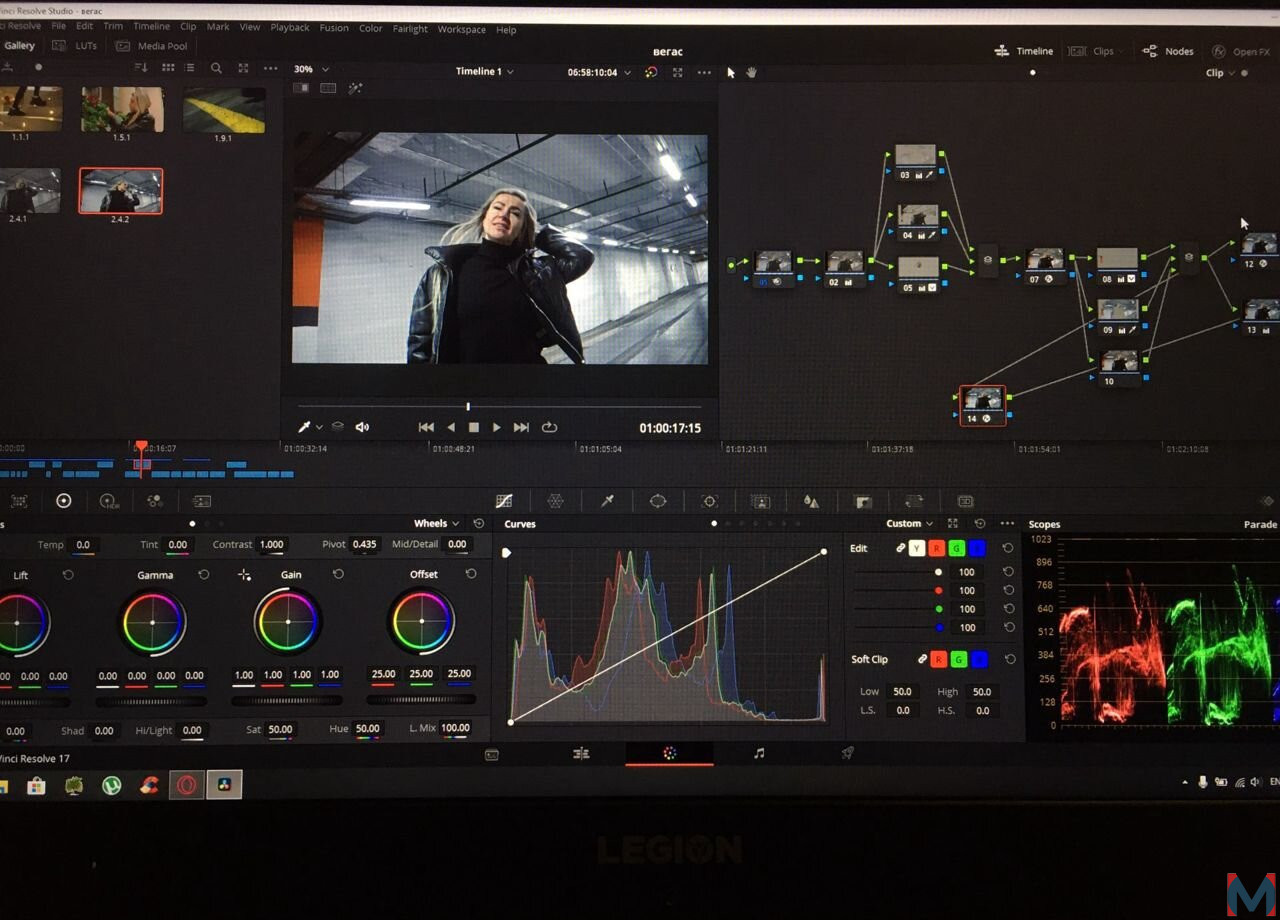This screenshot has width=1280, height=920.
Task: Toggle the Soft Clip red channel
Action: [938, 659]
